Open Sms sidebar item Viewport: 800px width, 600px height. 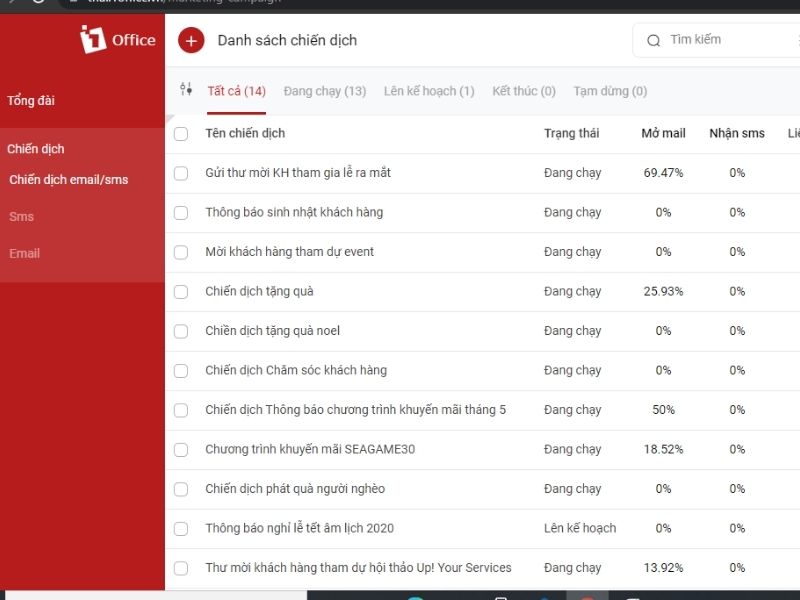[21, 216]
